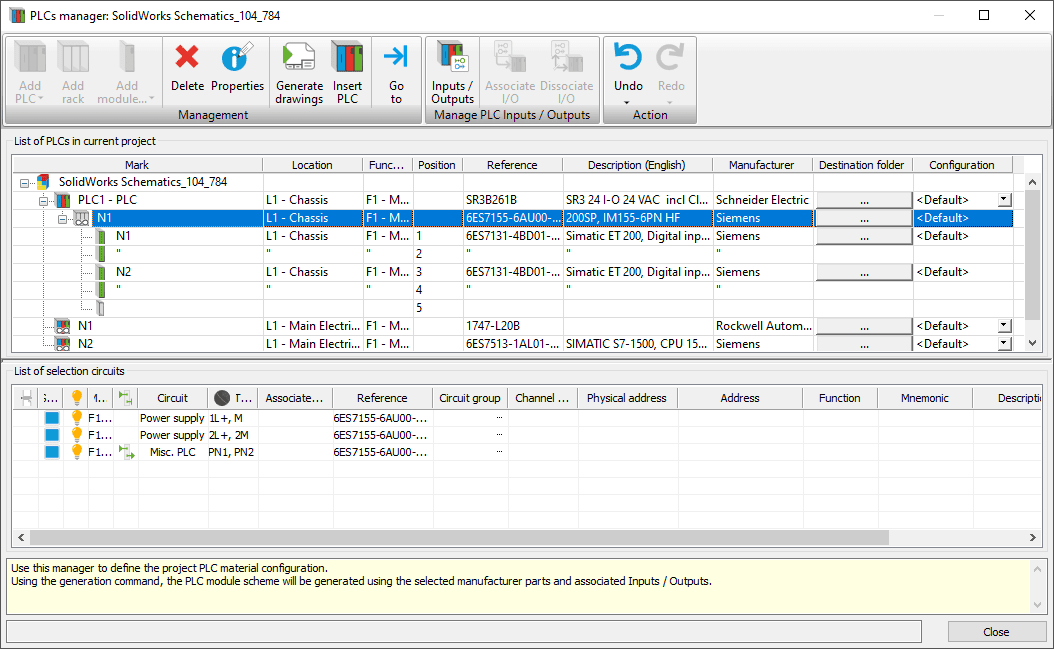Click the blue square in Misc. PLC row
Image resolution: width=1054 pixels, height=649 pixels.
pos(52,452)
